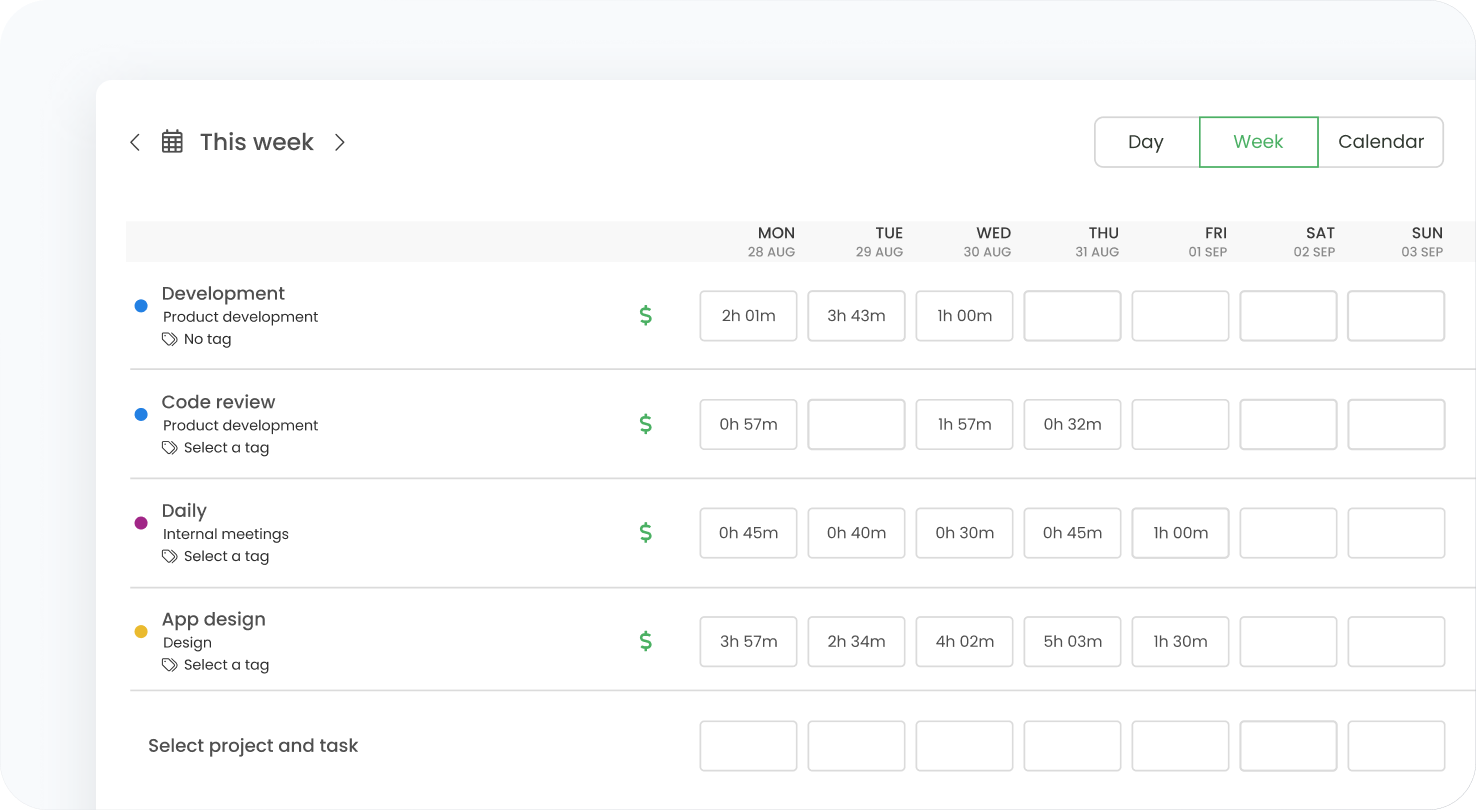The image size is (1476, 810).
Task: Click the dollar icon on App design row
Action: click(646, 641)
